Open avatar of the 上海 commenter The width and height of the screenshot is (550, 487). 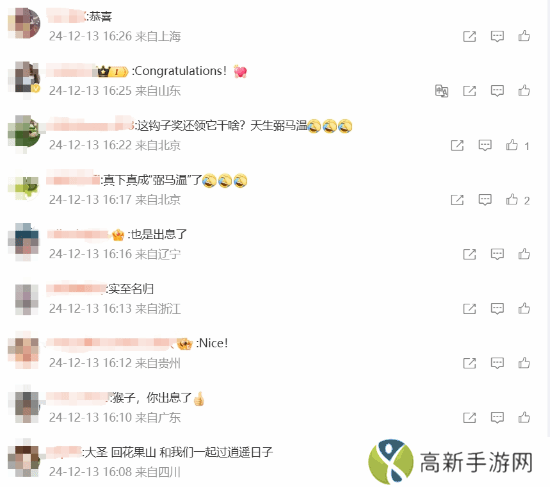coord(24,23)
